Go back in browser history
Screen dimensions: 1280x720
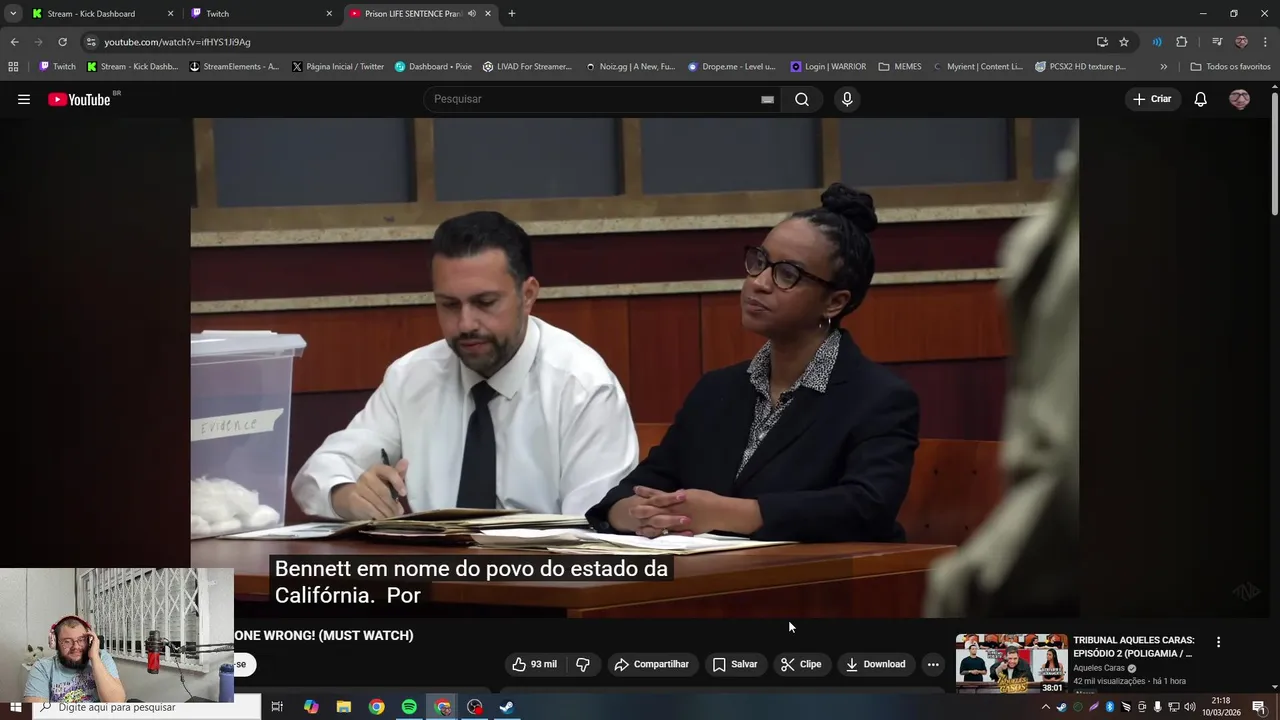(14, 42)
